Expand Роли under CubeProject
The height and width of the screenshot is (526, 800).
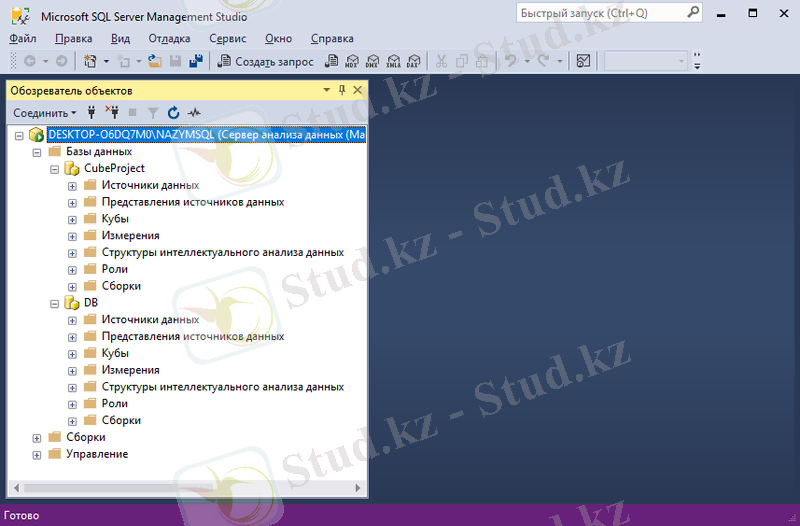72,270
